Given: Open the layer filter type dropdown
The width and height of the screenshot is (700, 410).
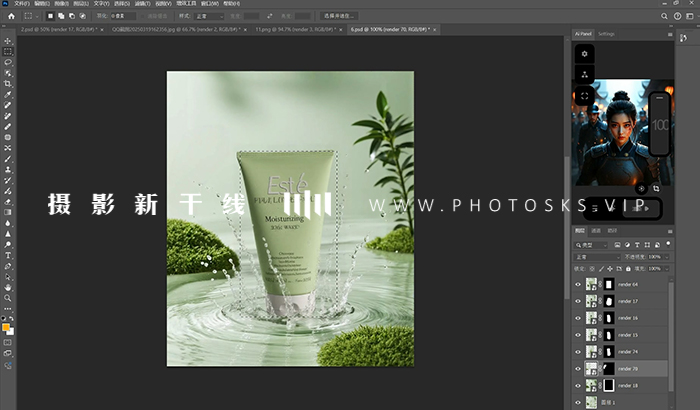Looking at the screenshot, I should (x=591, y=245).
